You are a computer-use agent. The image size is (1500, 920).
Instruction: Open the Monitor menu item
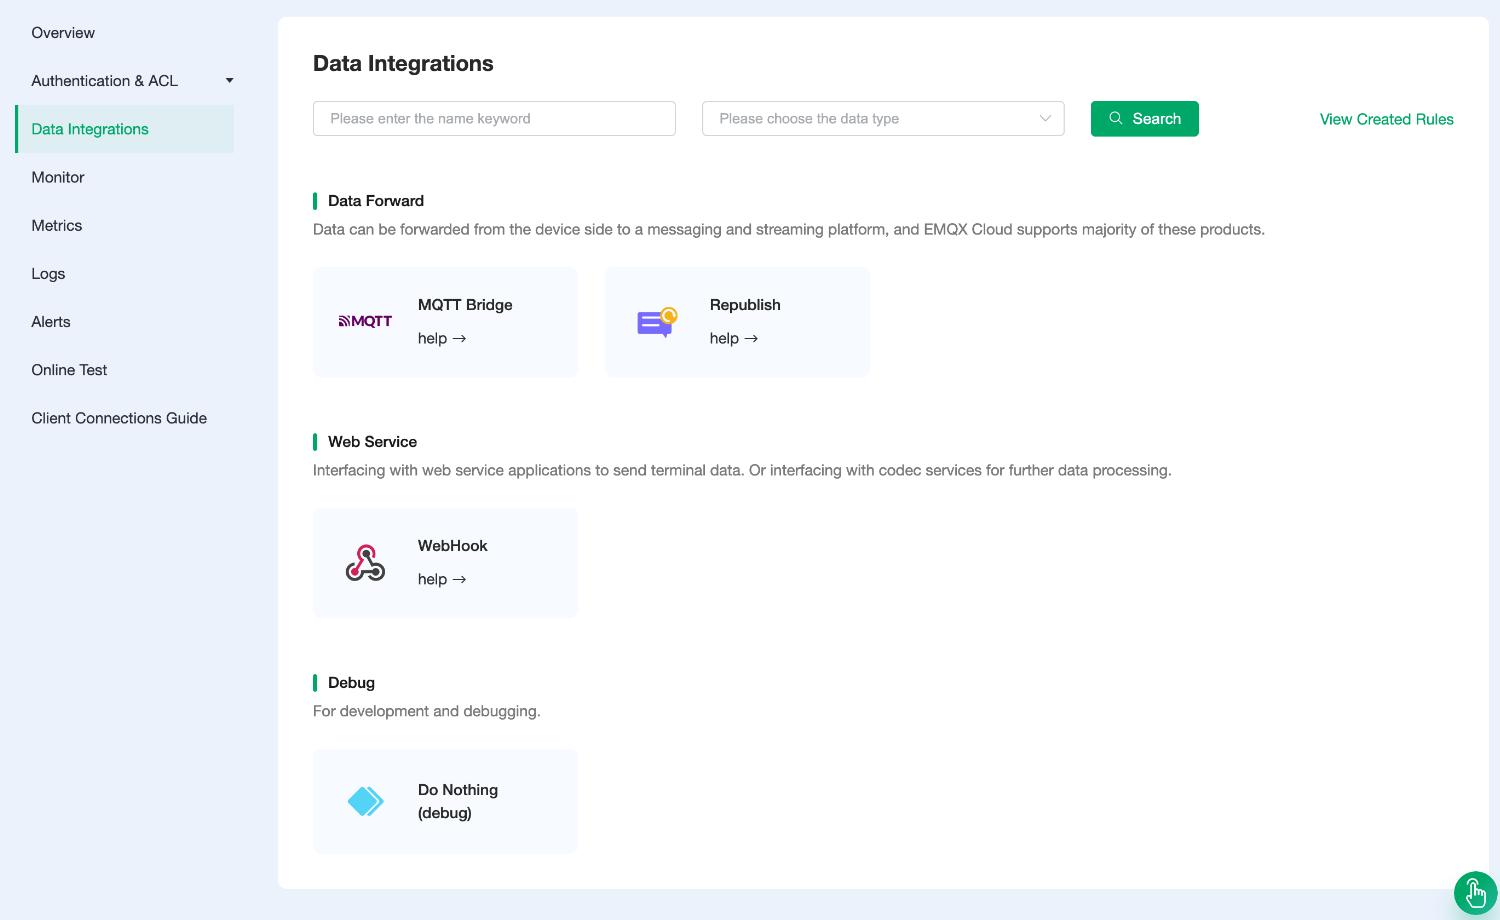point(58,177)
